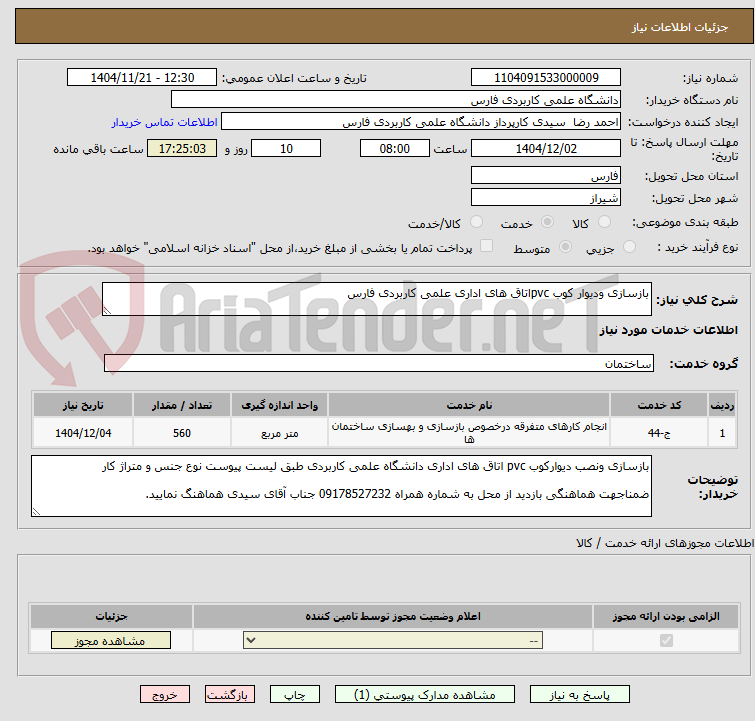The height and width of the screenshot is (721, 755).
Task: Click the خروج exit button
Action: click(165, 695)
